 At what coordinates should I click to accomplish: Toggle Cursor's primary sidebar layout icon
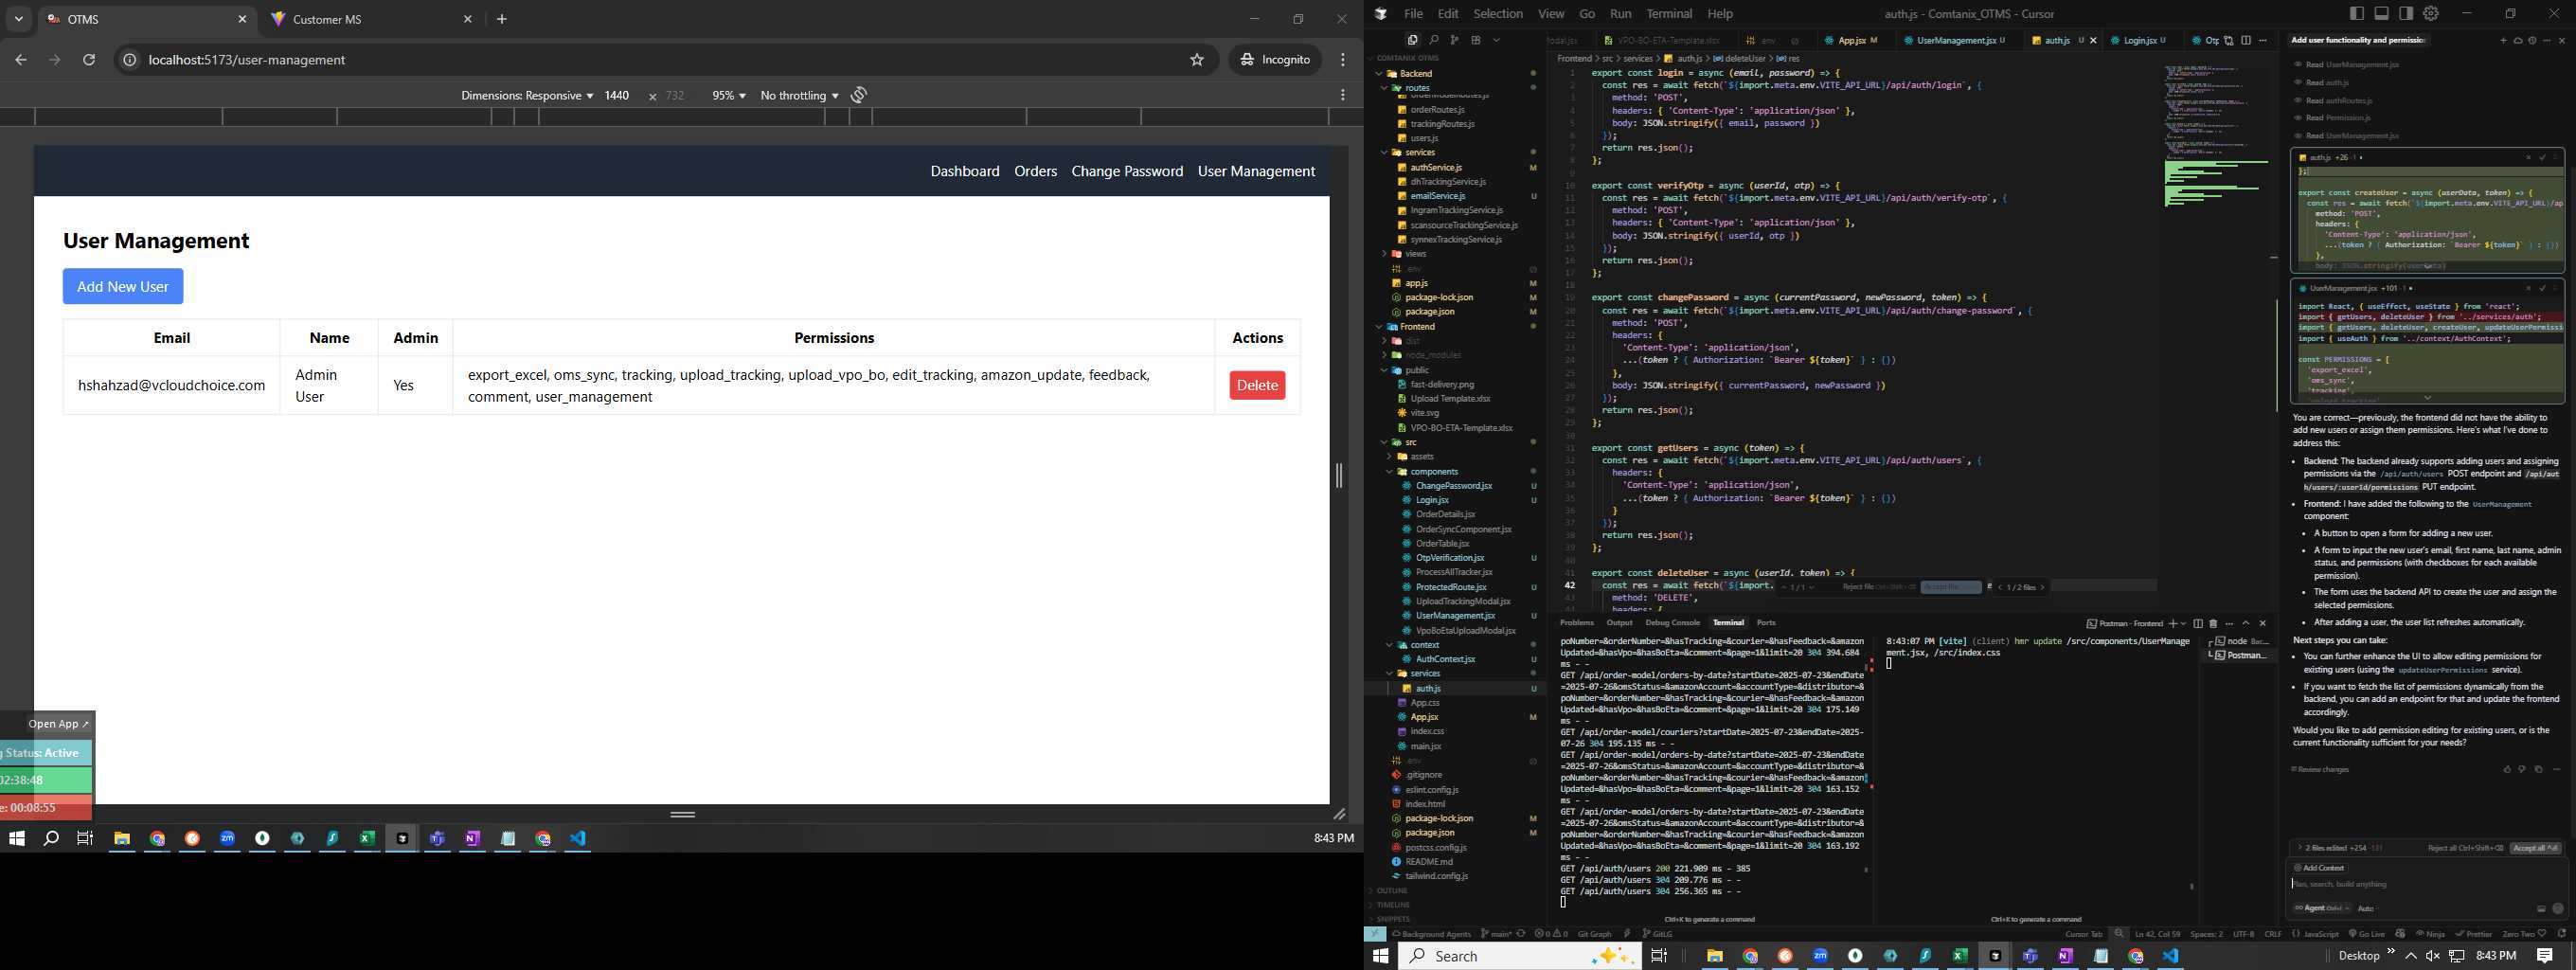(x=2356, y=13)
